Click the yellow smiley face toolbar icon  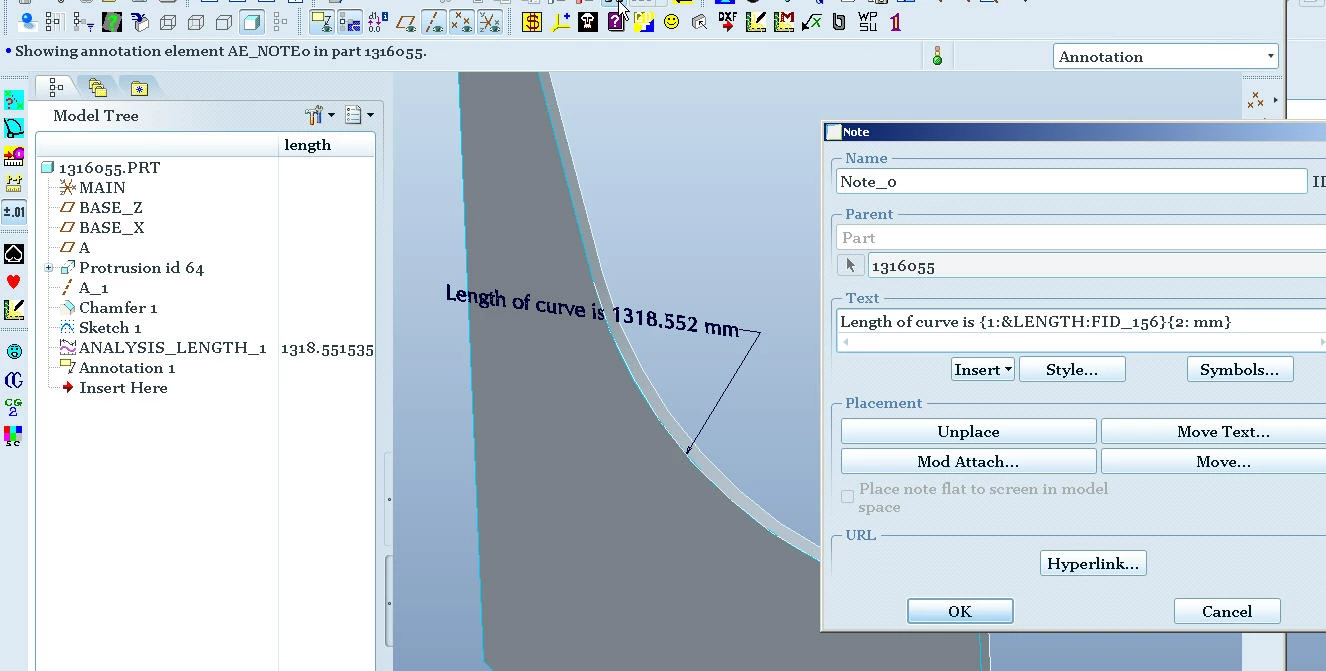[x=672, y=21]
